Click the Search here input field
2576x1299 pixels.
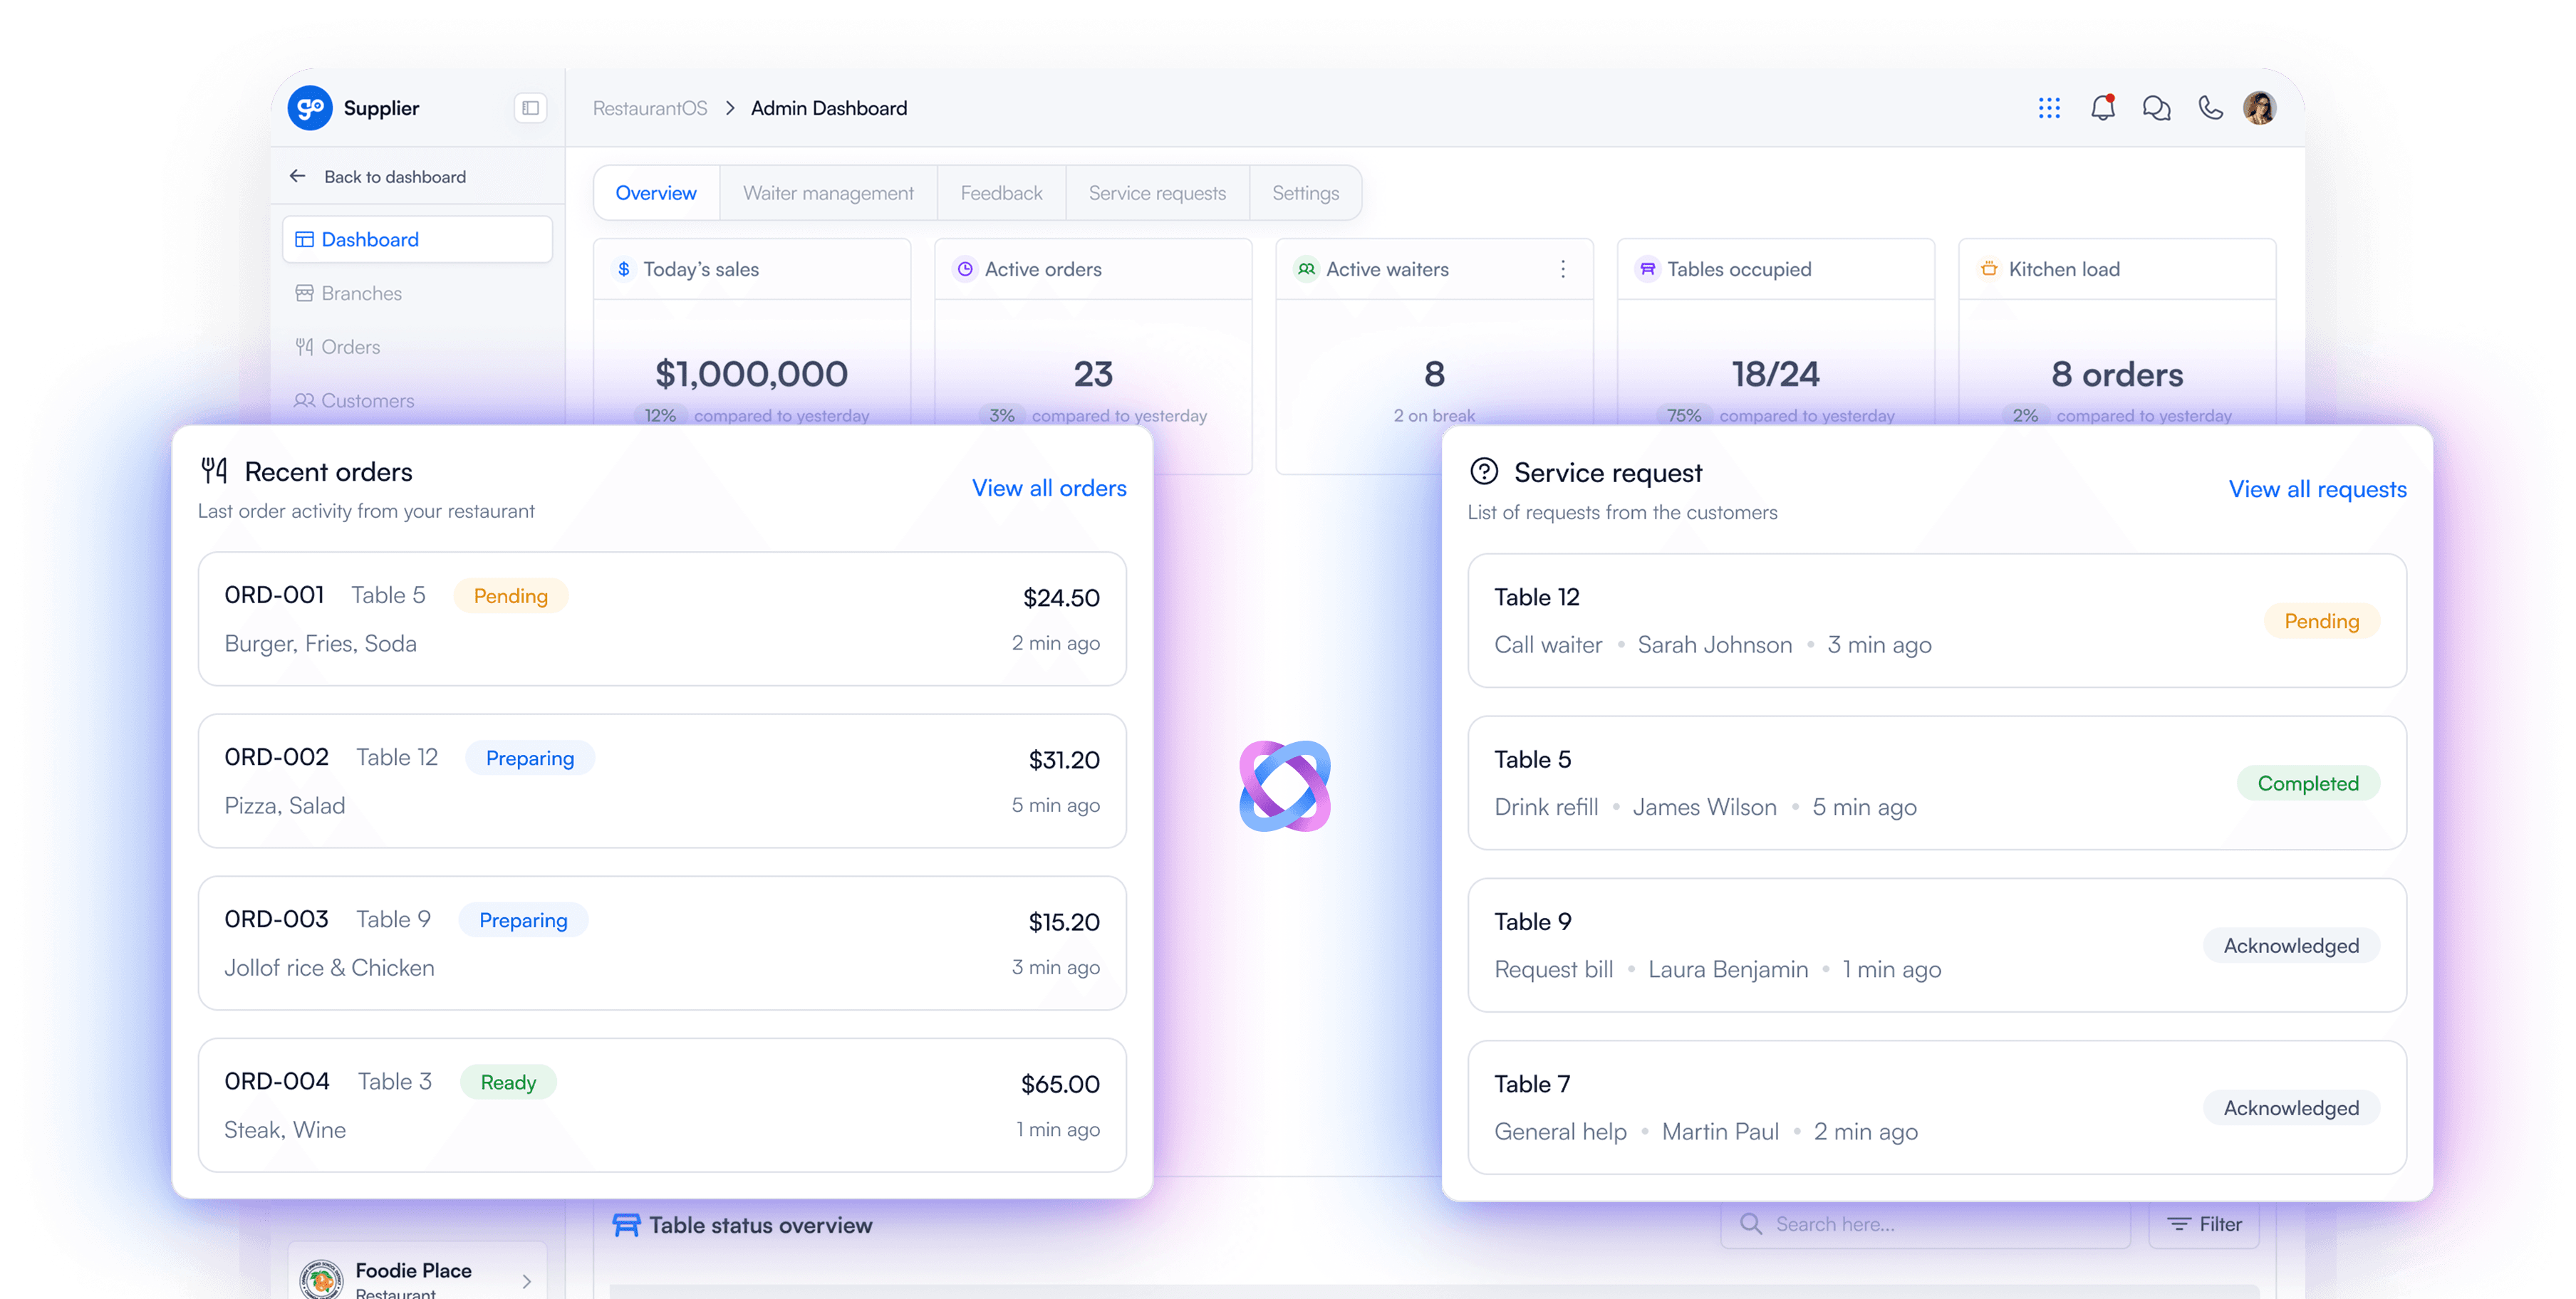click(x=1925, y=1224)
